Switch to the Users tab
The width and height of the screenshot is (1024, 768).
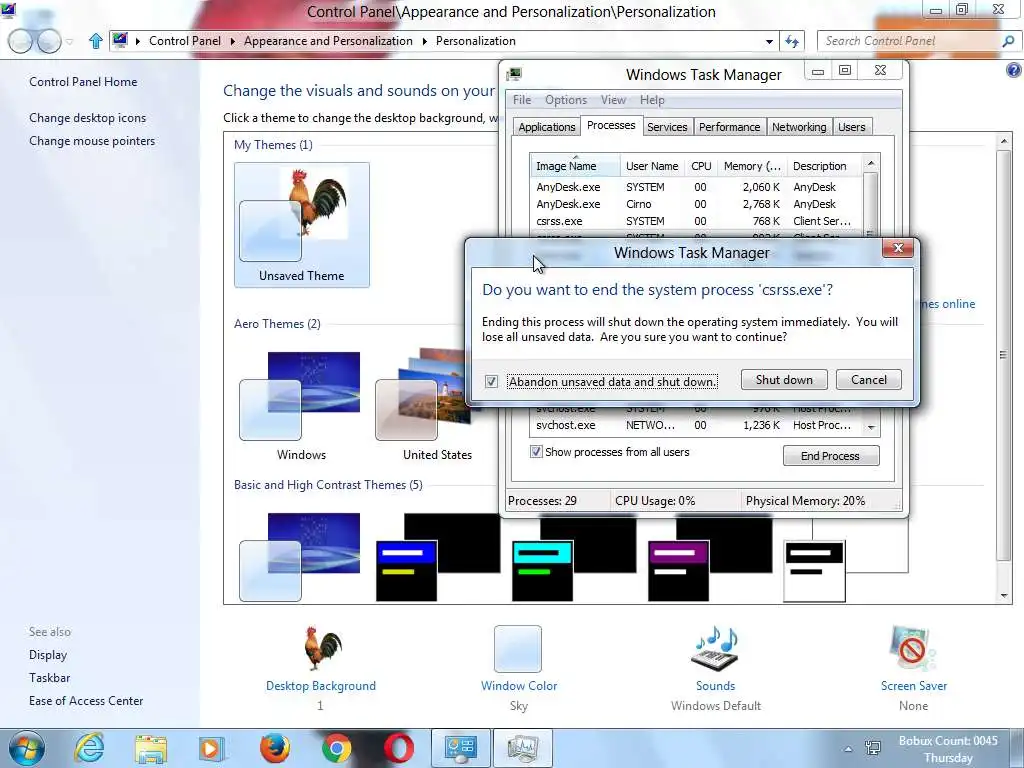[852, 127]
